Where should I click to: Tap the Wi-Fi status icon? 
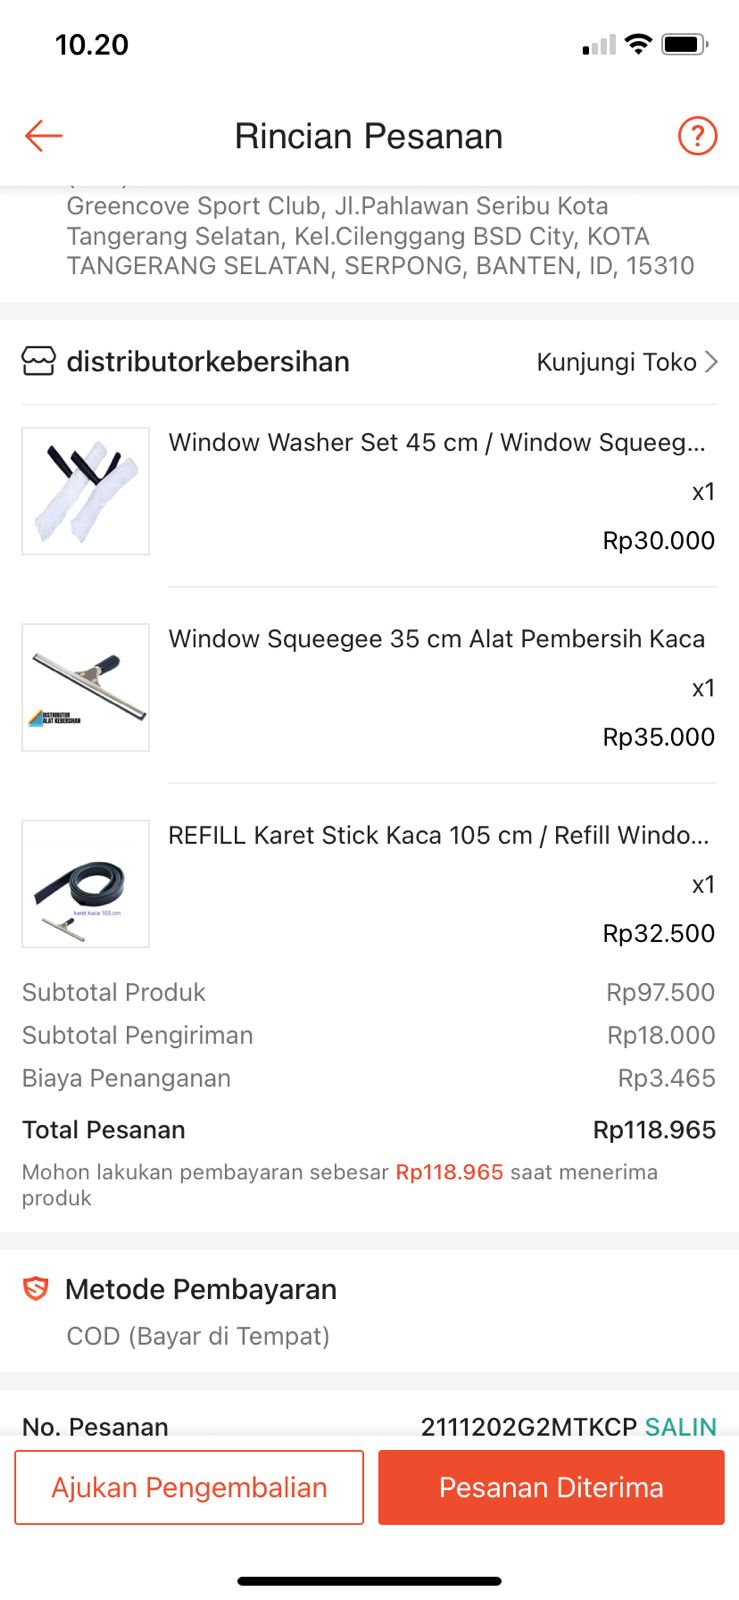coord(637,44)
